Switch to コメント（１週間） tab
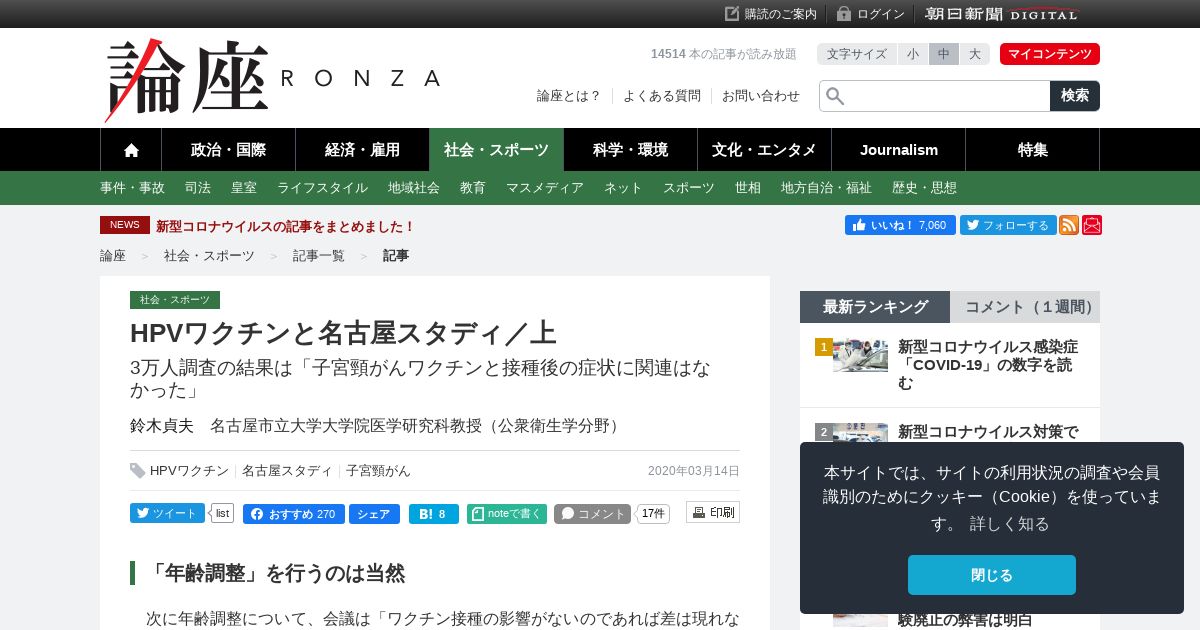The width and height of the screenshot is (1200, 630). [x=1025, y=307]
